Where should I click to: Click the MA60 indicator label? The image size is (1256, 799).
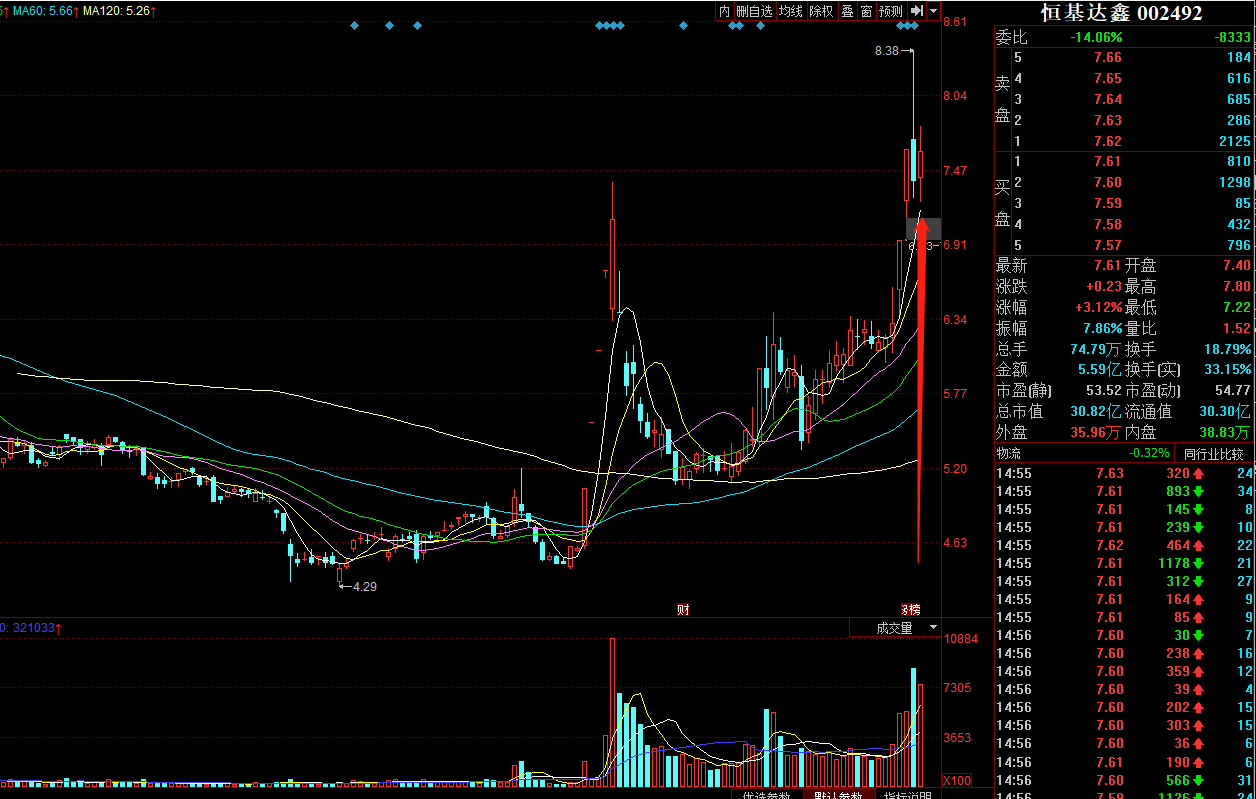click(42, 11)
